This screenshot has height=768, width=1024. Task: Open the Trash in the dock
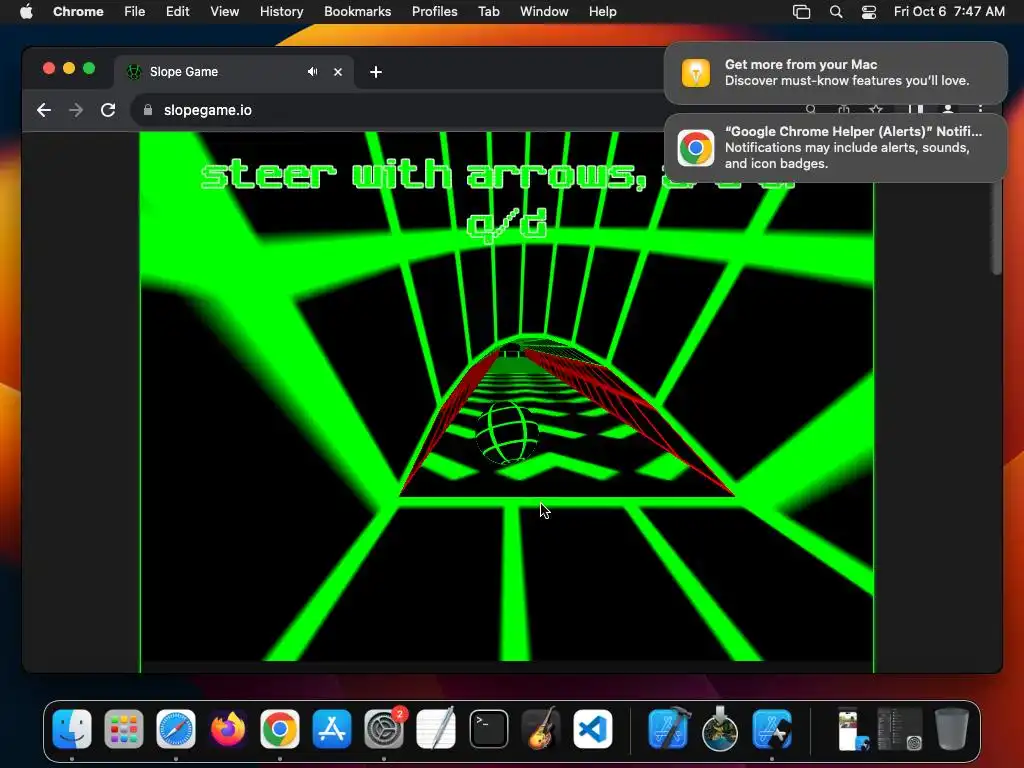pos(952,729)
